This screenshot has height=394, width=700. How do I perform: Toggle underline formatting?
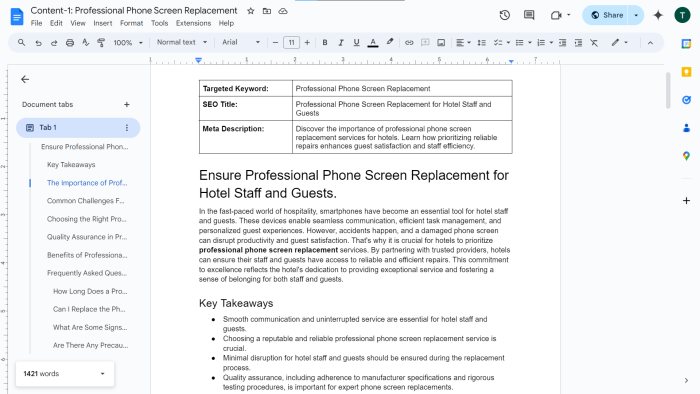356,43
